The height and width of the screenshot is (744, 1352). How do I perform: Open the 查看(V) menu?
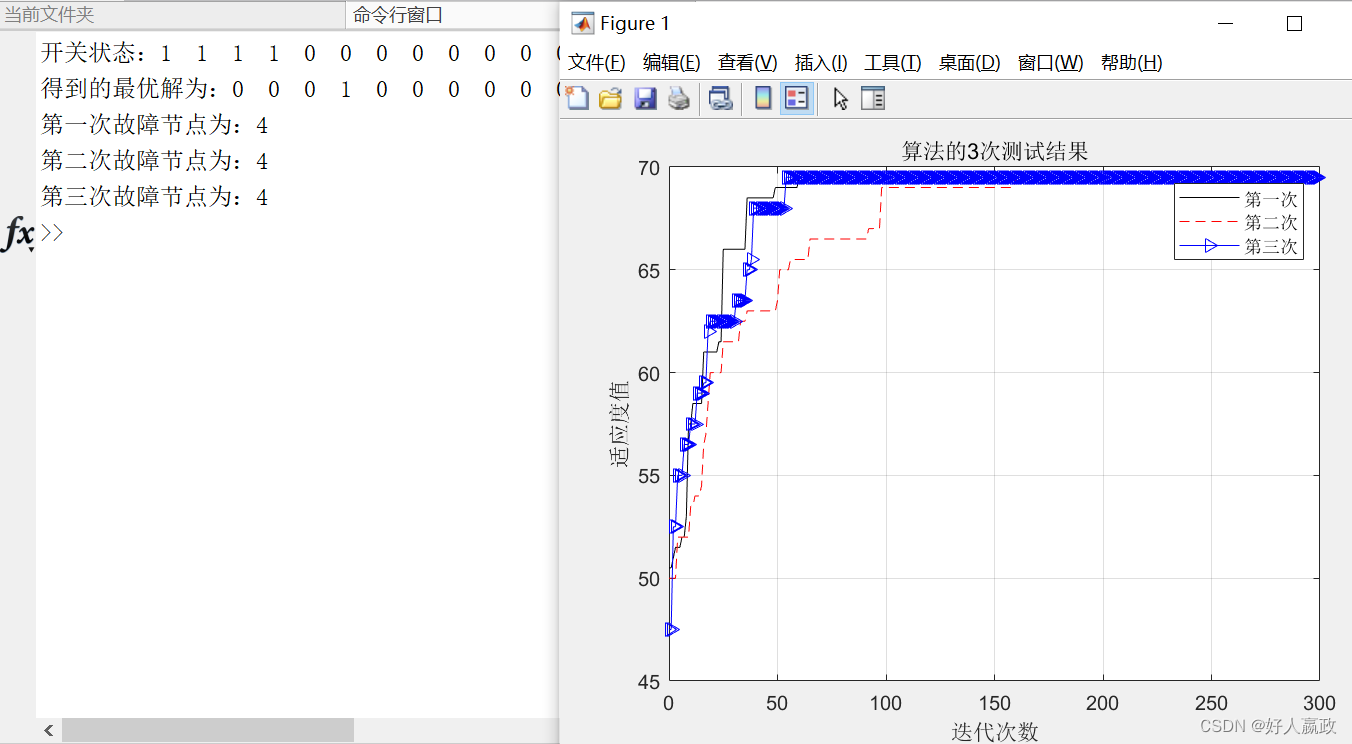748,63
